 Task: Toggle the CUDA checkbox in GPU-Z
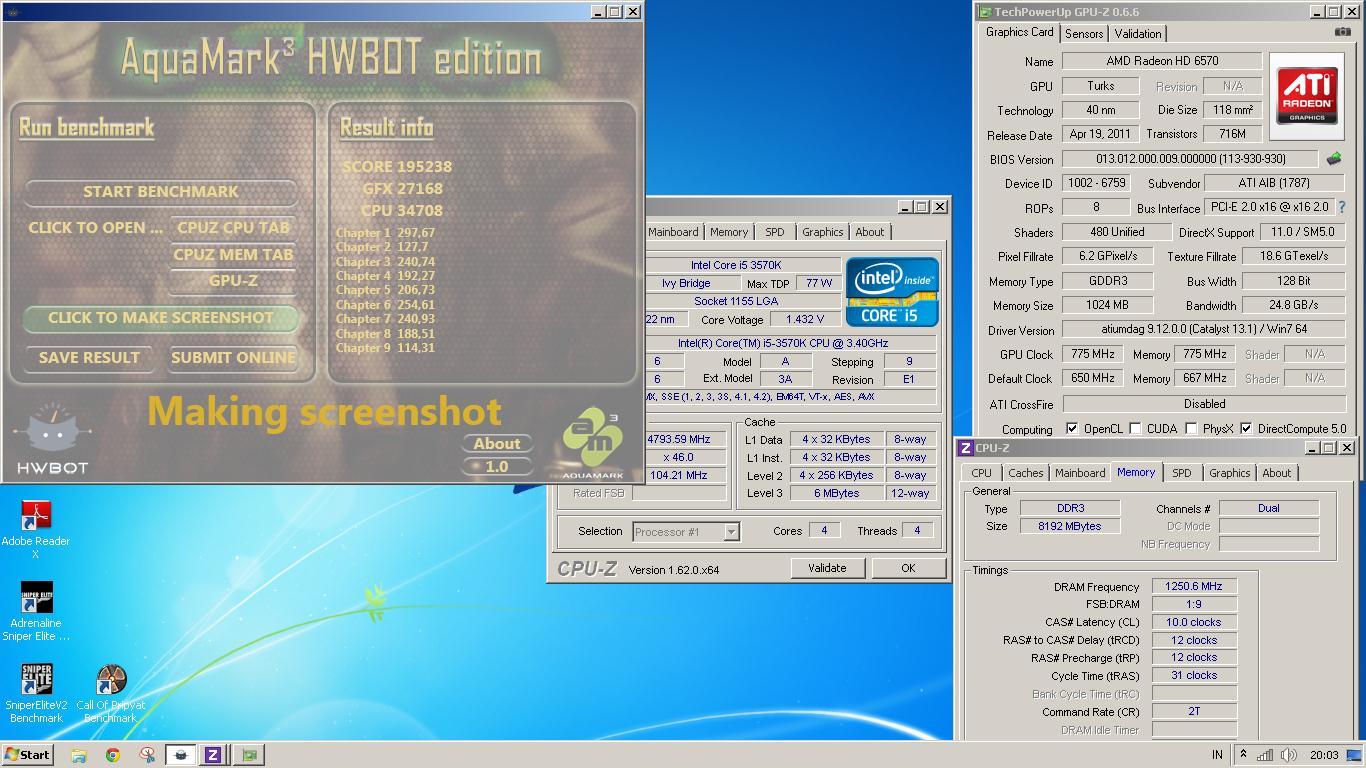1135,429
